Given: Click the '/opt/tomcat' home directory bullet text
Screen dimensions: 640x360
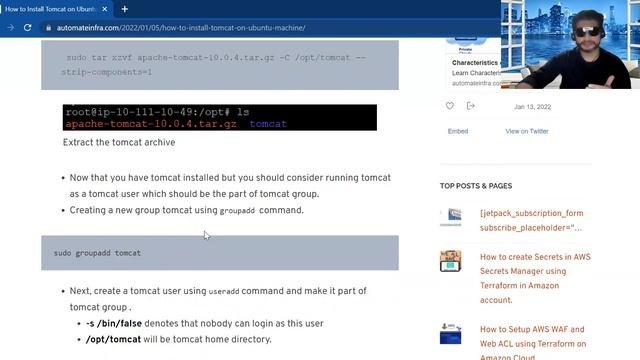Looking at the screenshot, I should [x=178, y=339].
